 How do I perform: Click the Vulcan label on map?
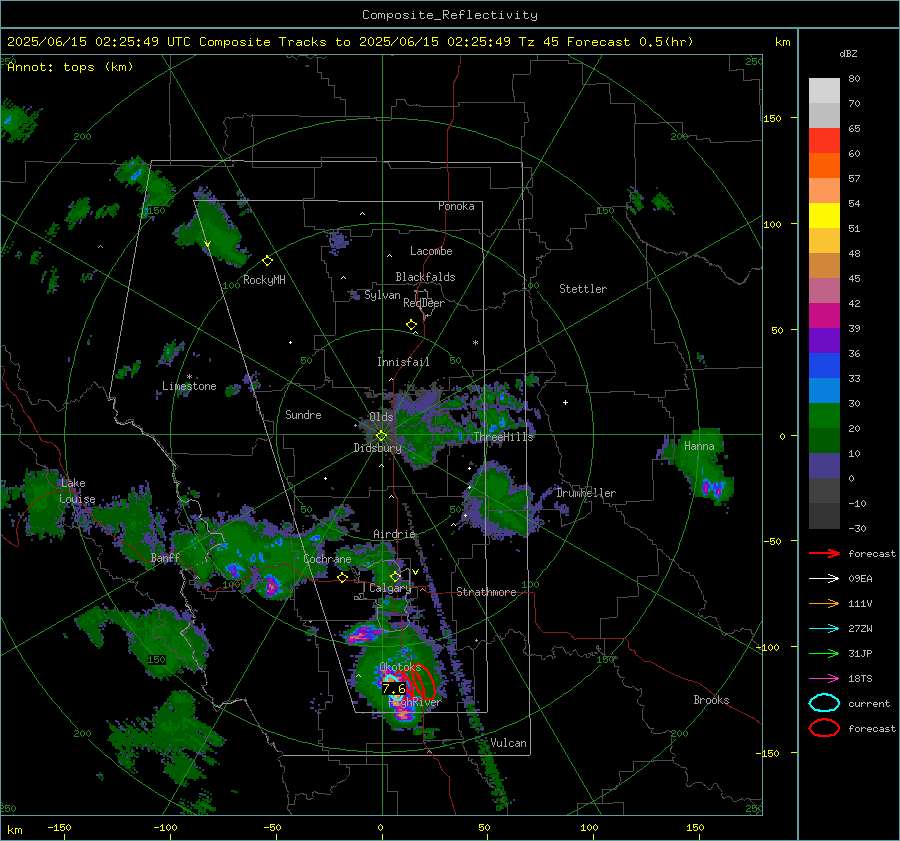pyautogui.click(x=508, y=743)
